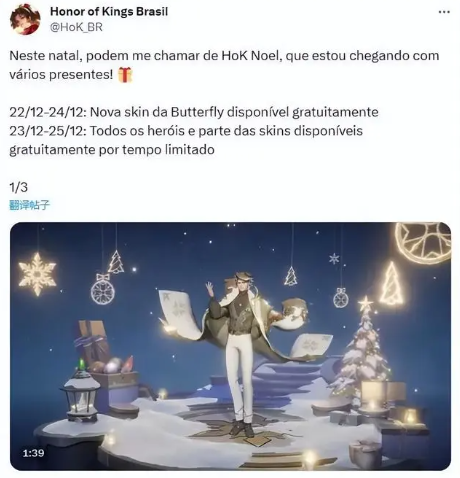Click the Honor of Kings Brasil display name

click(109, 12)
